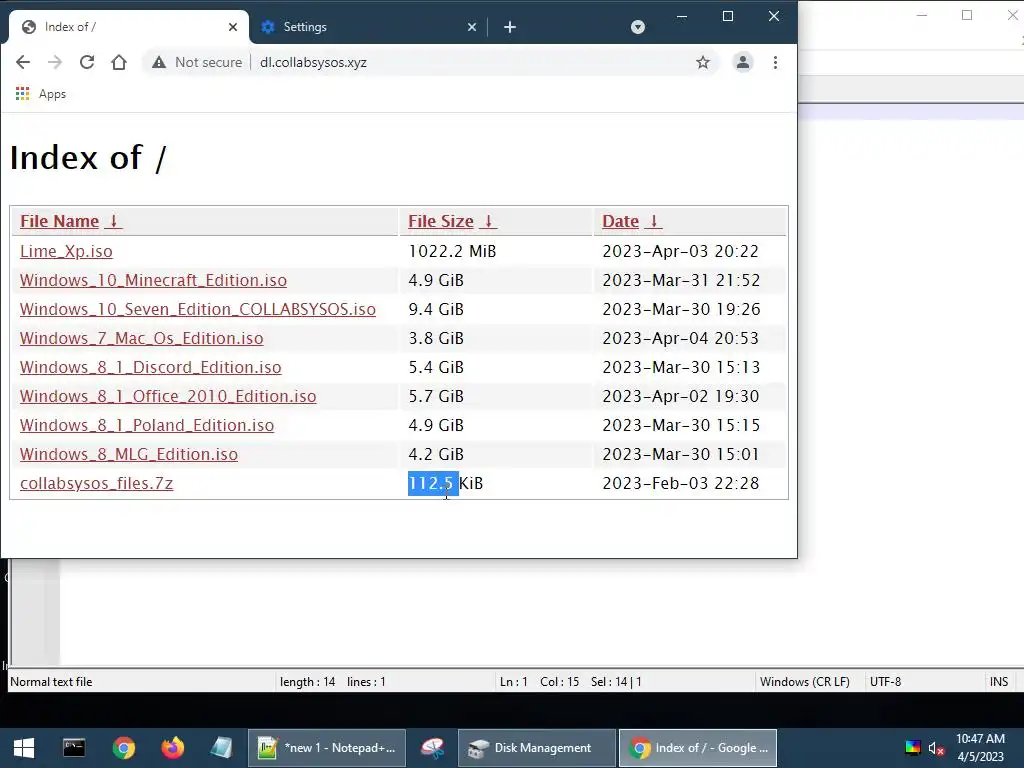Click the 9.4 GiB file size cell
Viewport: 1024px width, 768px height.
[436, 310]
